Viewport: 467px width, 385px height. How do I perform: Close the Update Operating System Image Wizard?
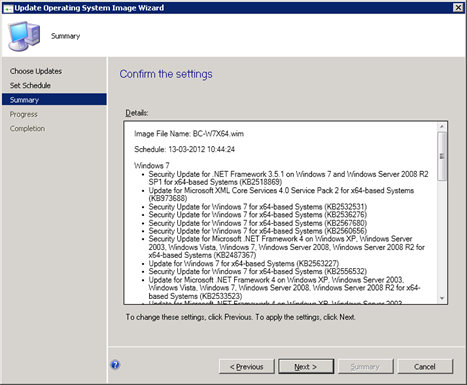[459, 7]
